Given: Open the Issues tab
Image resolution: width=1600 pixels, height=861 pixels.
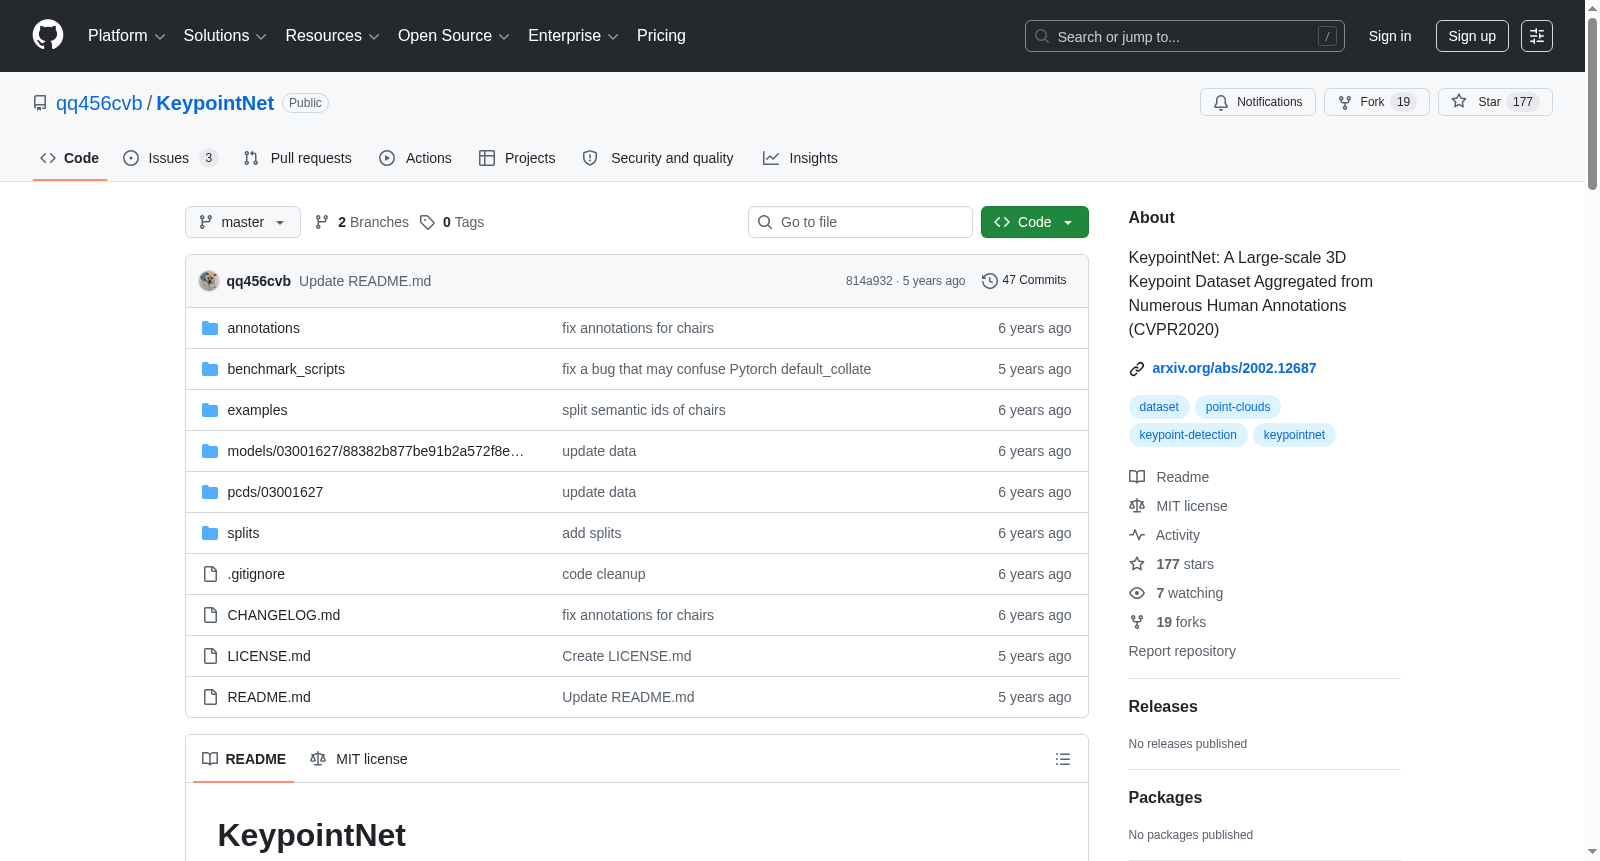Looking at the screenshot, I should pyautogui.click(x=170, y=158).
